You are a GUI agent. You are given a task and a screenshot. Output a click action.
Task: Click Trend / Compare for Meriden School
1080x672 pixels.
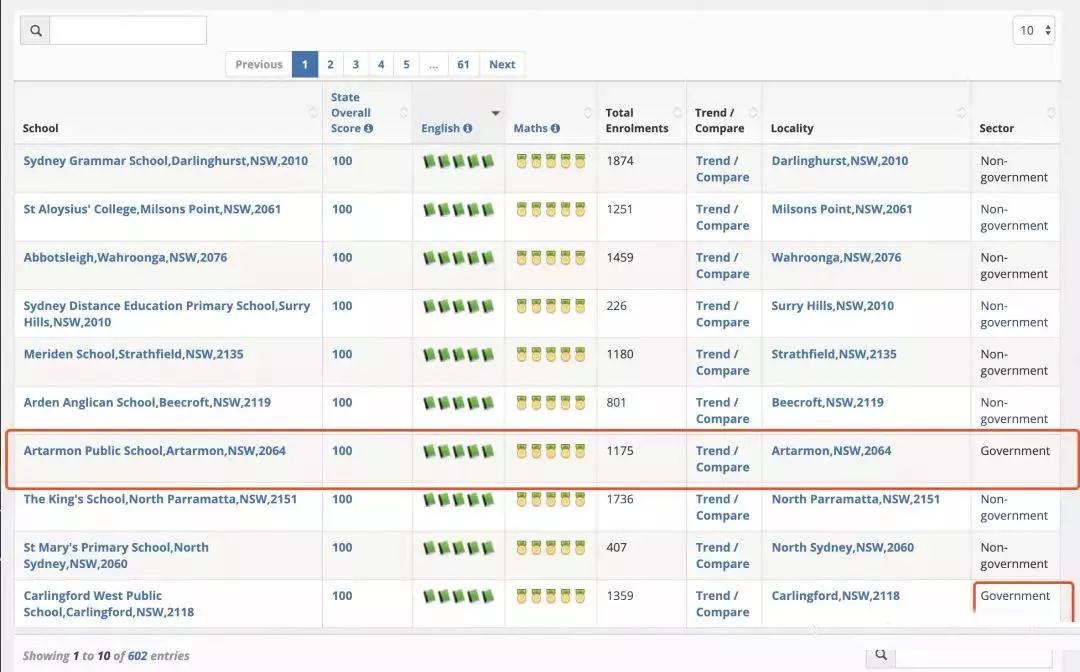(x=723, y=362)
